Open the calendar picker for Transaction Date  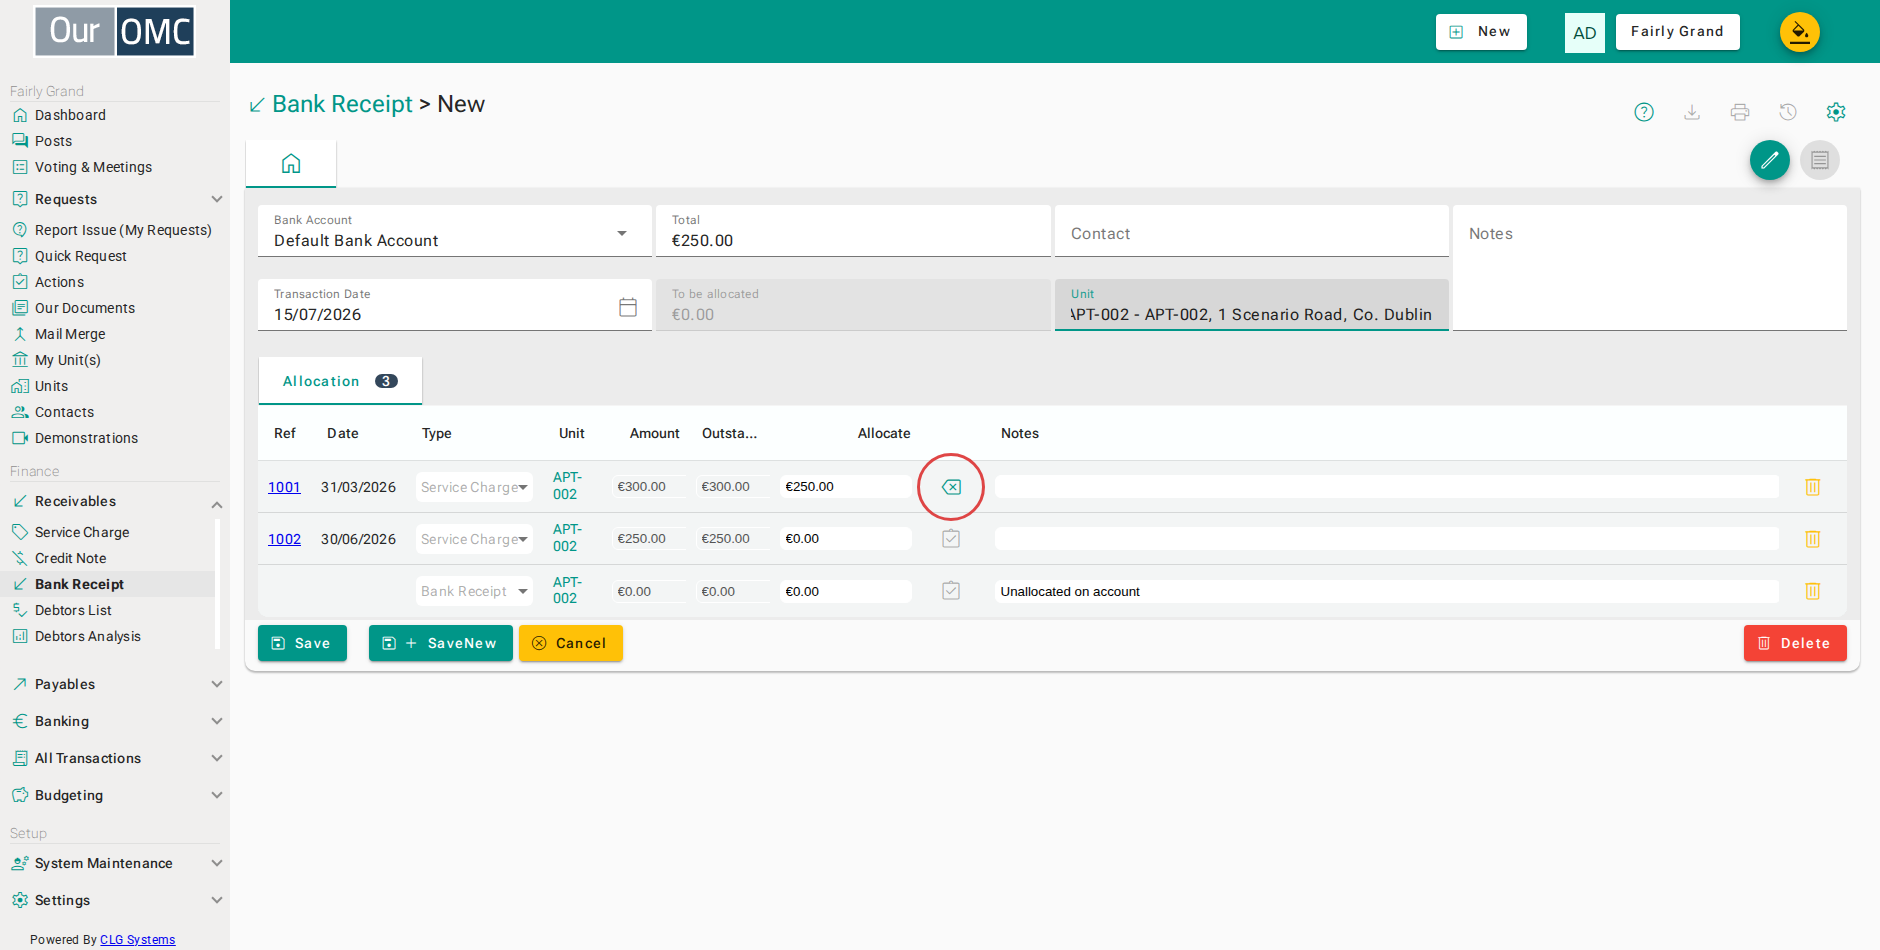pos(628,307)
